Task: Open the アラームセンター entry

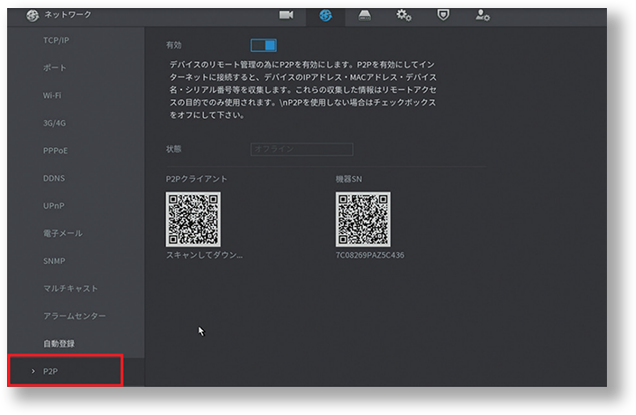Action: (x=75, y=316)
